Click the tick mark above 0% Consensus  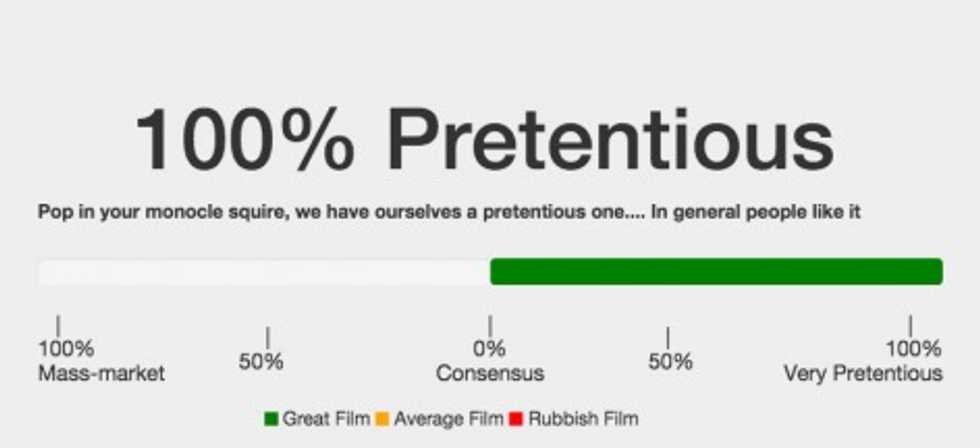(x=490, y=327)
